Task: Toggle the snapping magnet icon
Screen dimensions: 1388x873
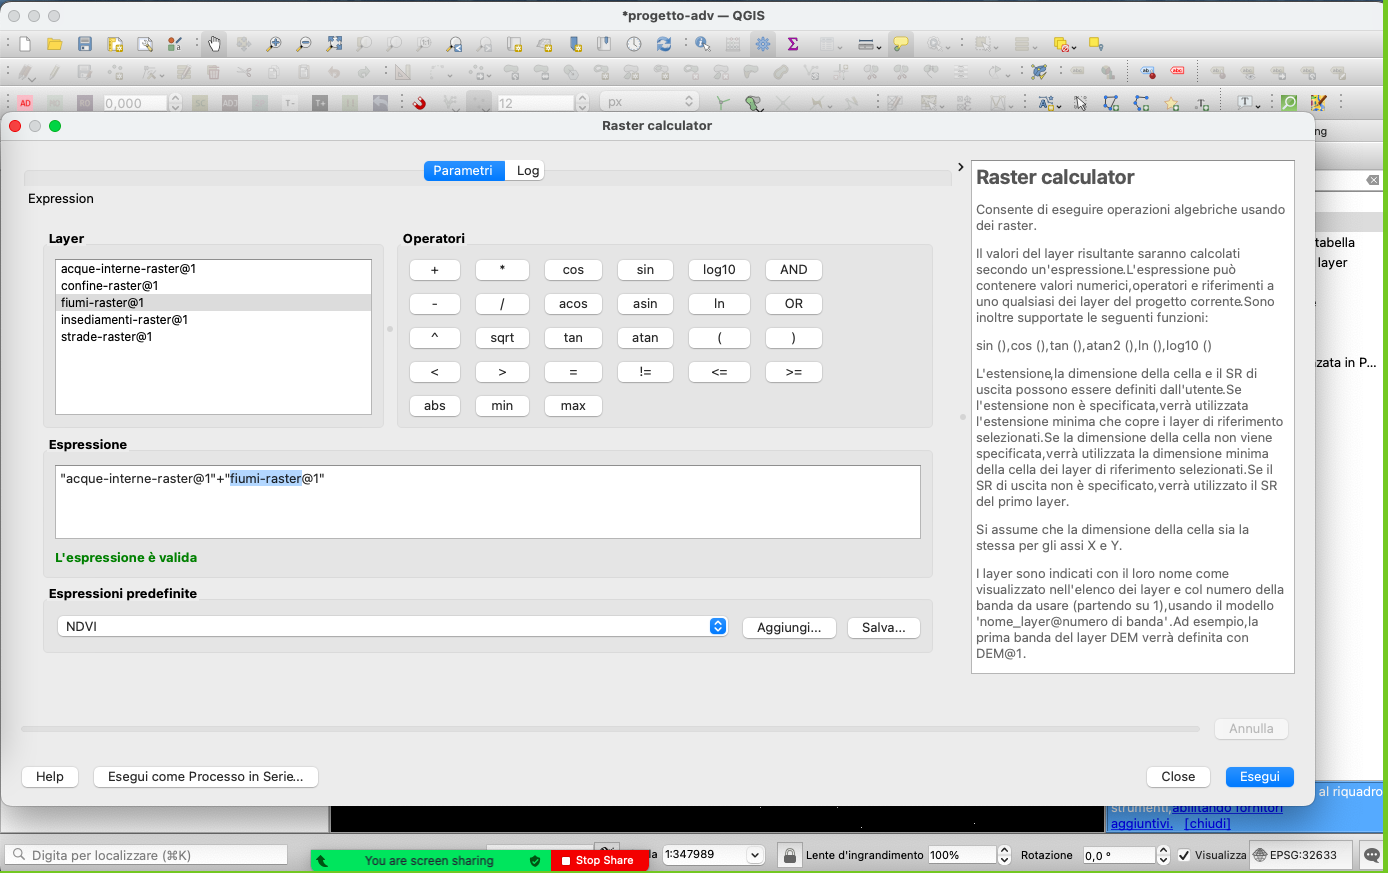Action: (419, 103)
